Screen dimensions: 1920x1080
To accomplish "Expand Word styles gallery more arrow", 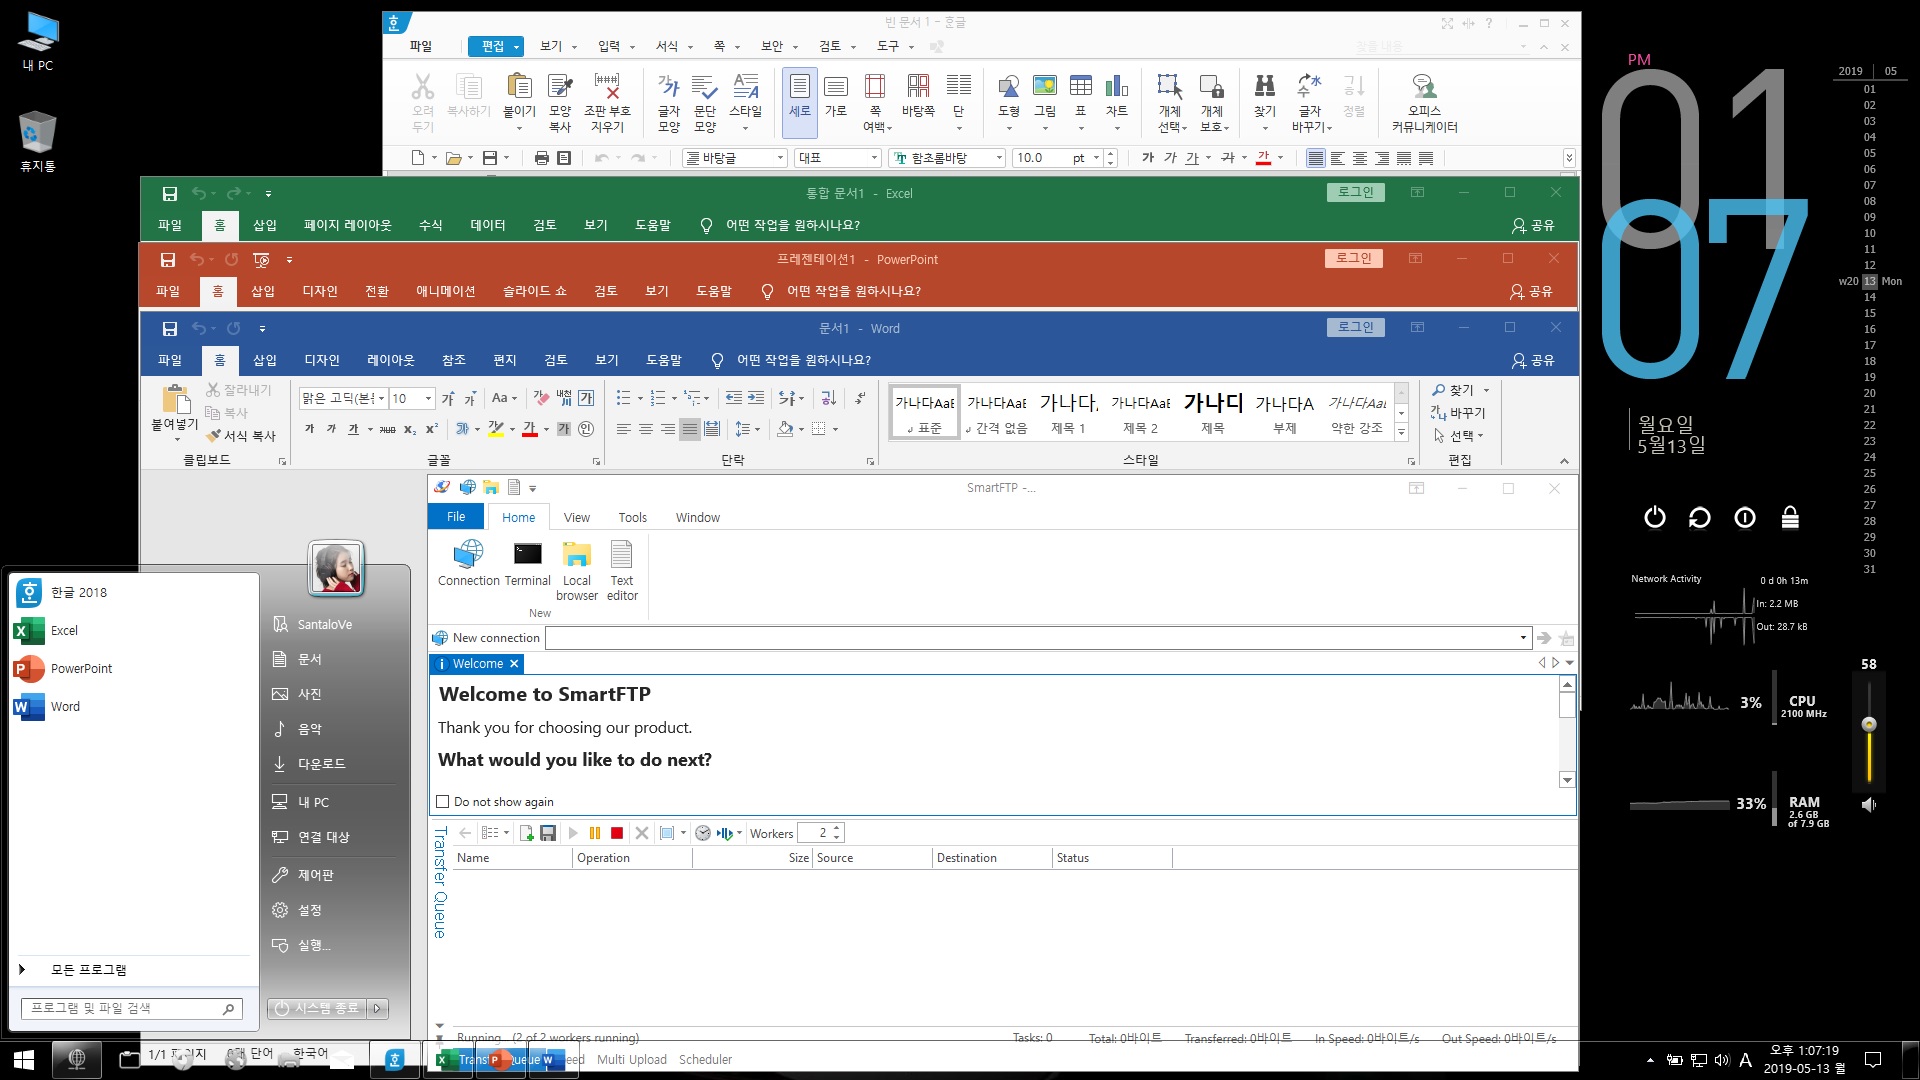I will tap(1402, 432).
